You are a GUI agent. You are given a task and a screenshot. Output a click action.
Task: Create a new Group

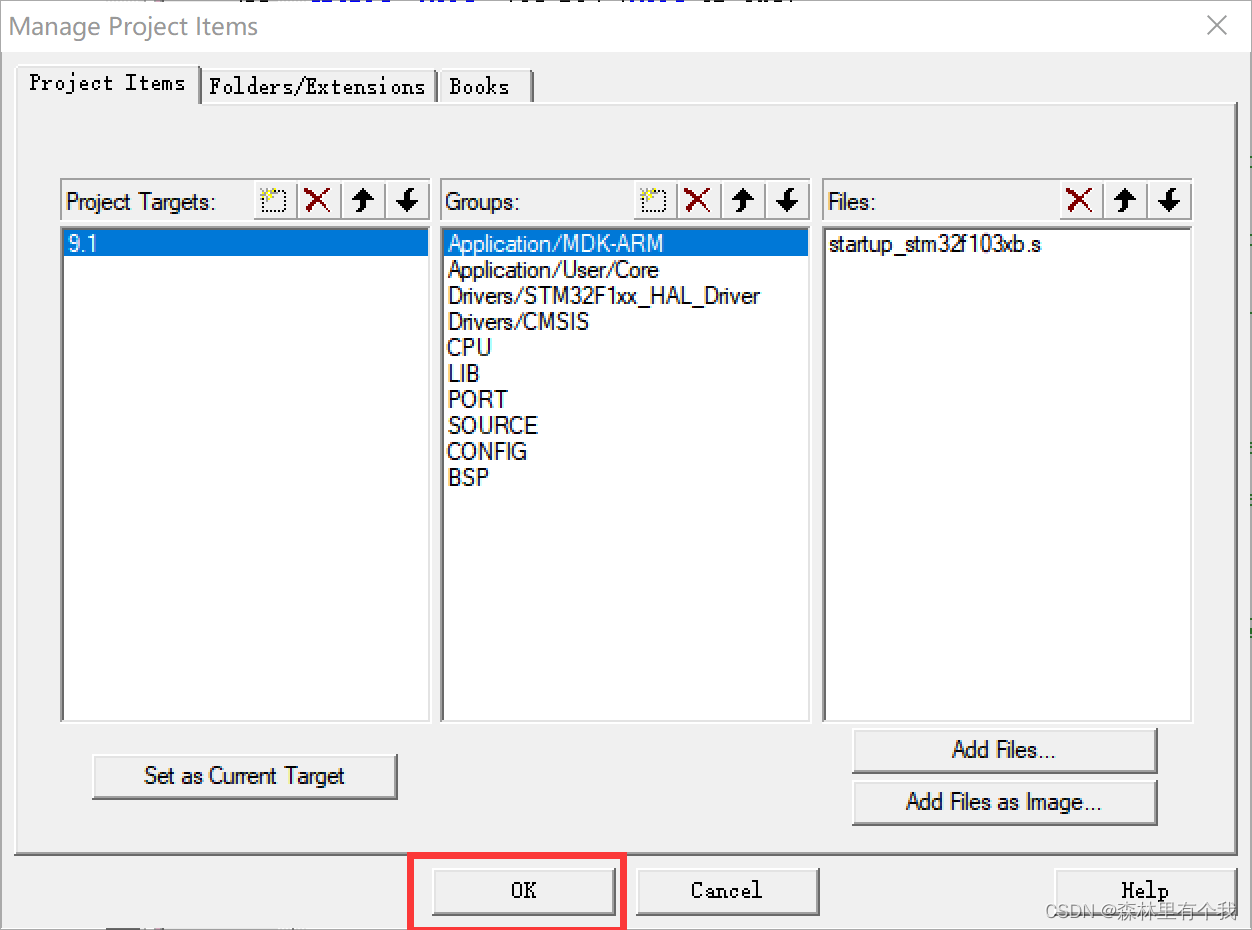[x=654, y=200]
